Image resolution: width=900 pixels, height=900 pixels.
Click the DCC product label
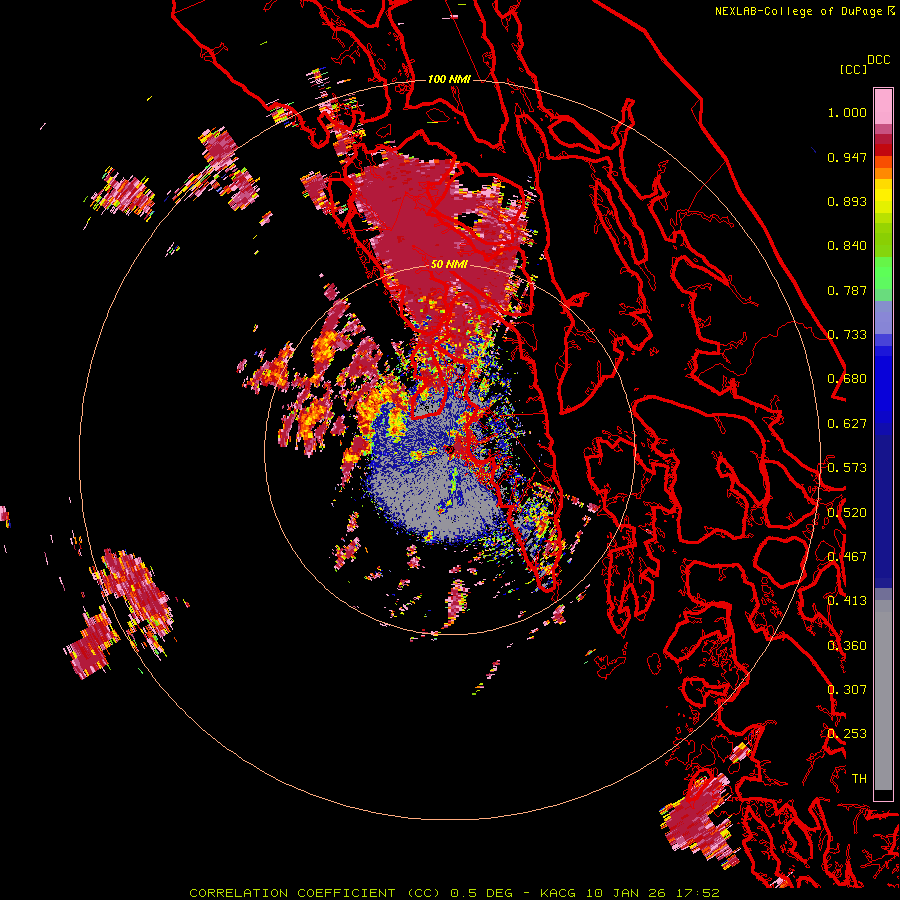[x=879, y=60]
